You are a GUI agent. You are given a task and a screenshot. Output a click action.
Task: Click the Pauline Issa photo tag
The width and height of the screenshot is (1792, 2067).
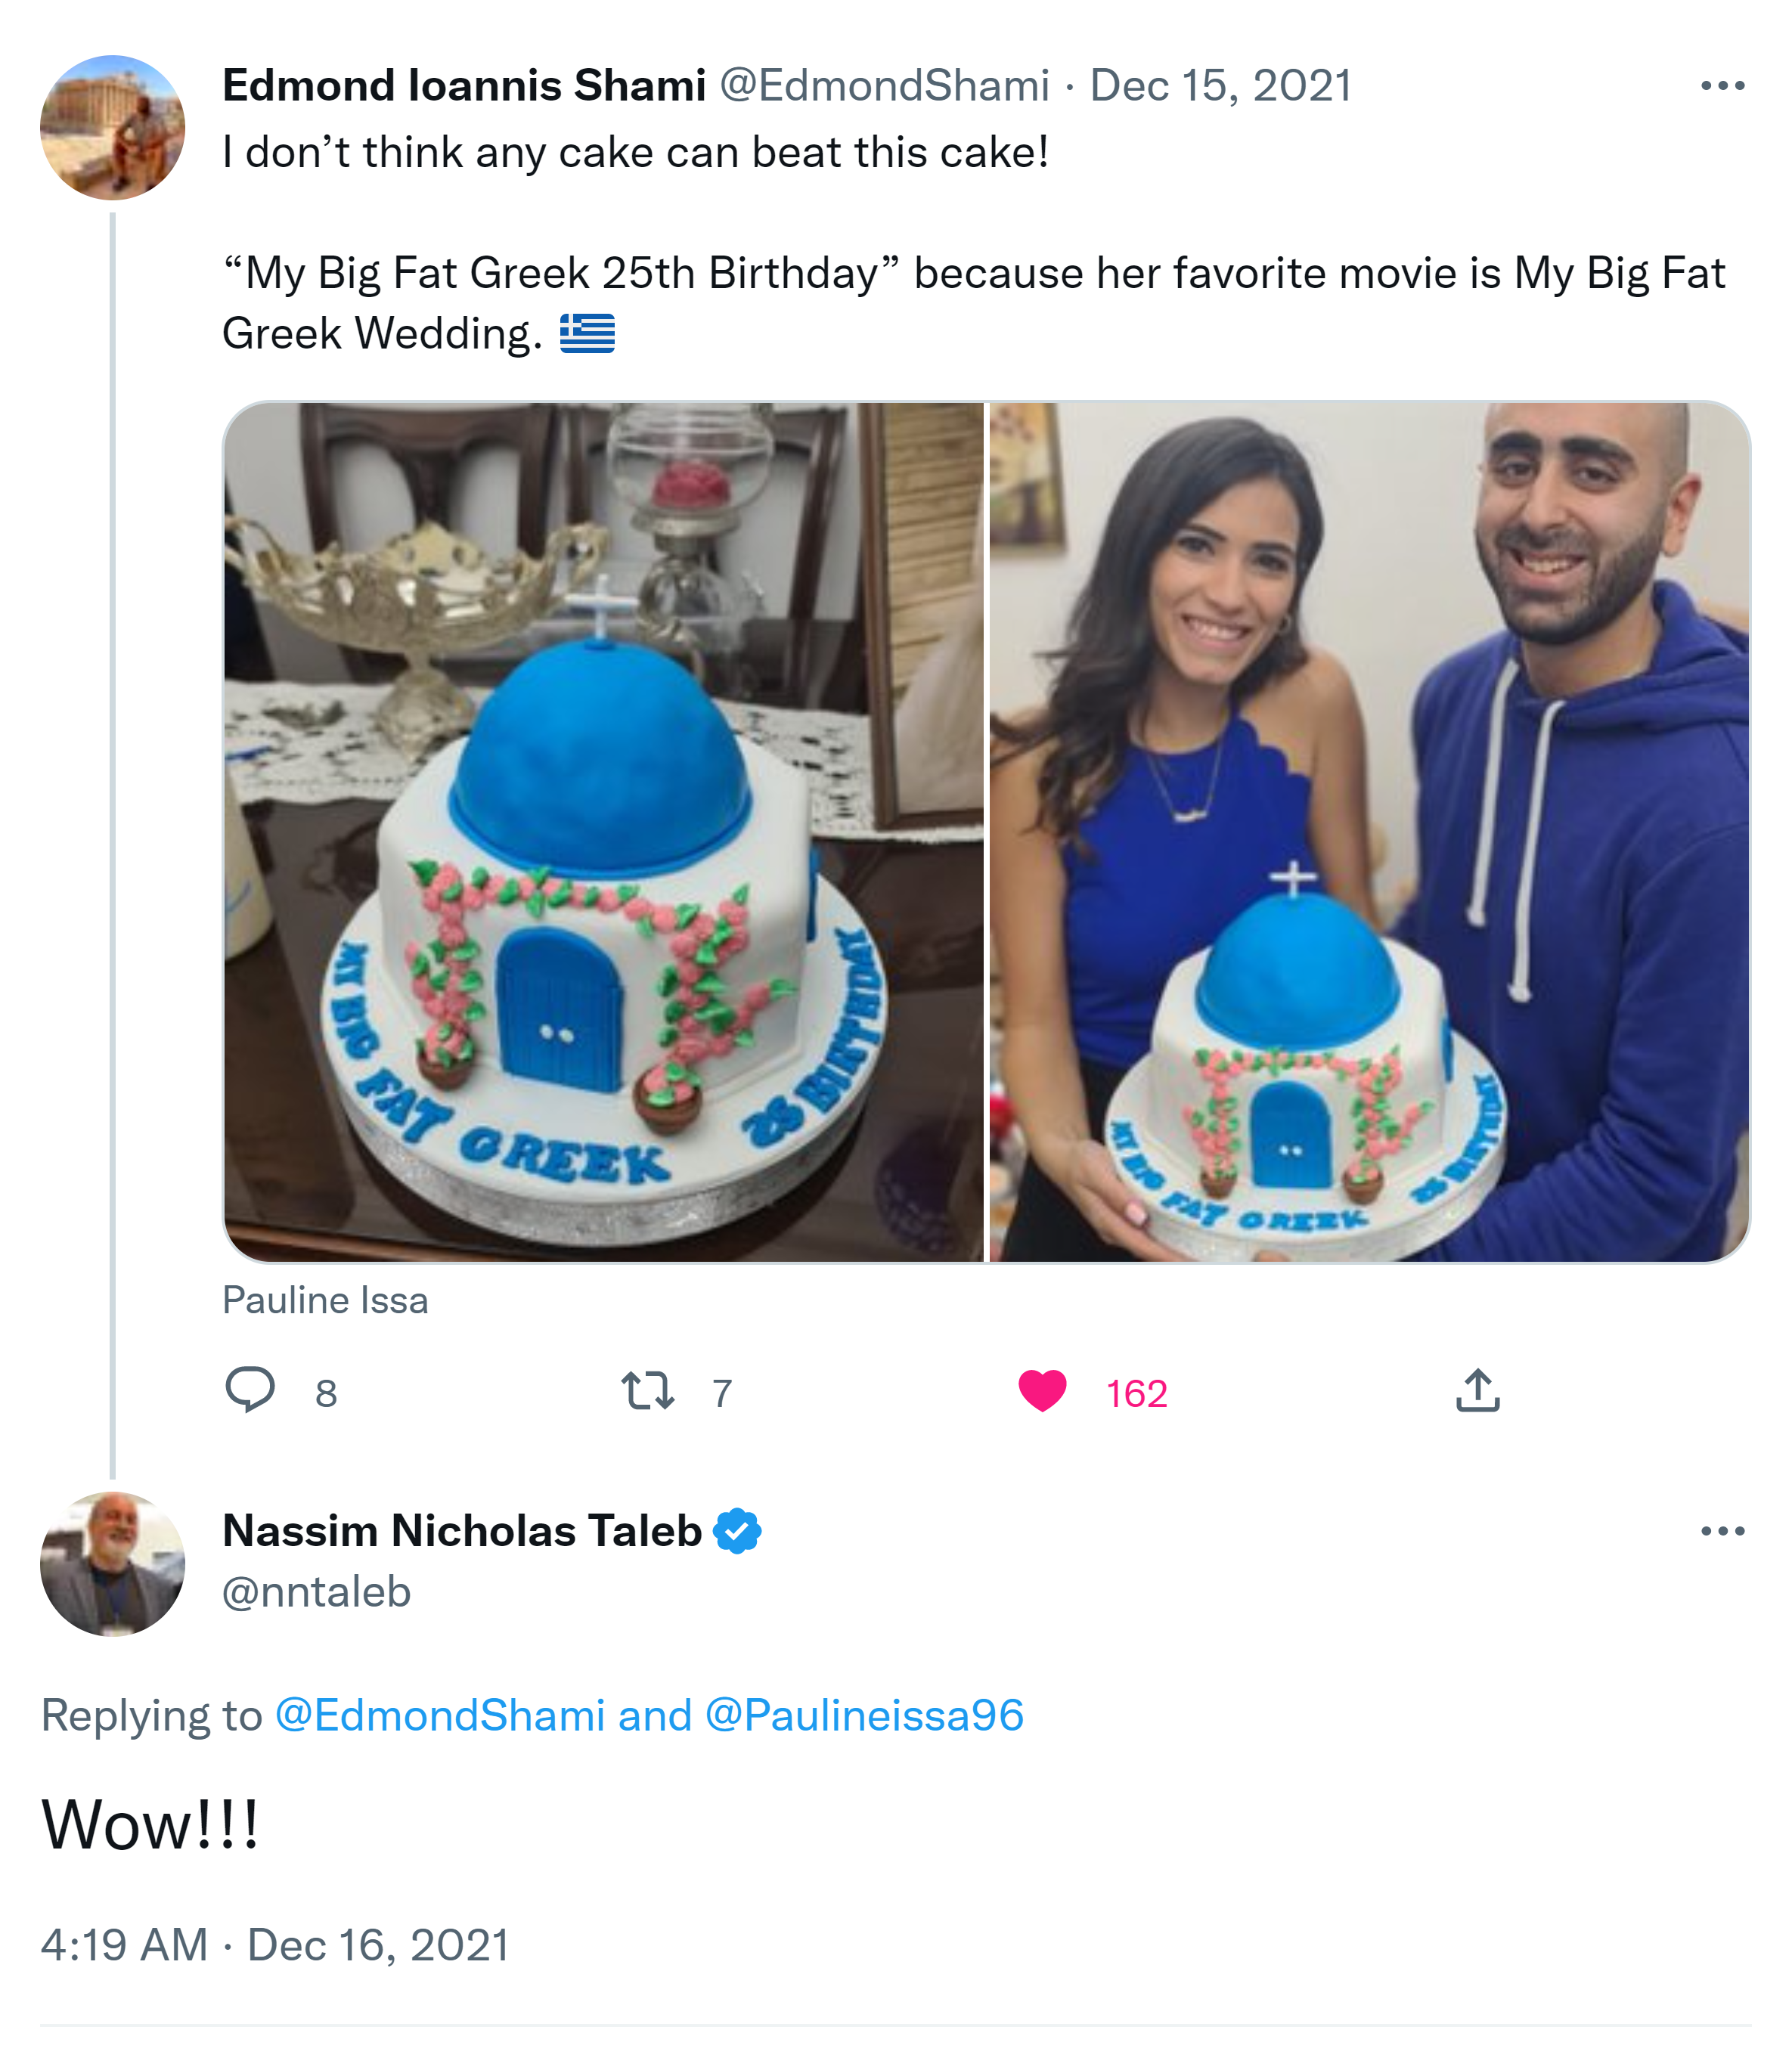tap(325, 1300)
